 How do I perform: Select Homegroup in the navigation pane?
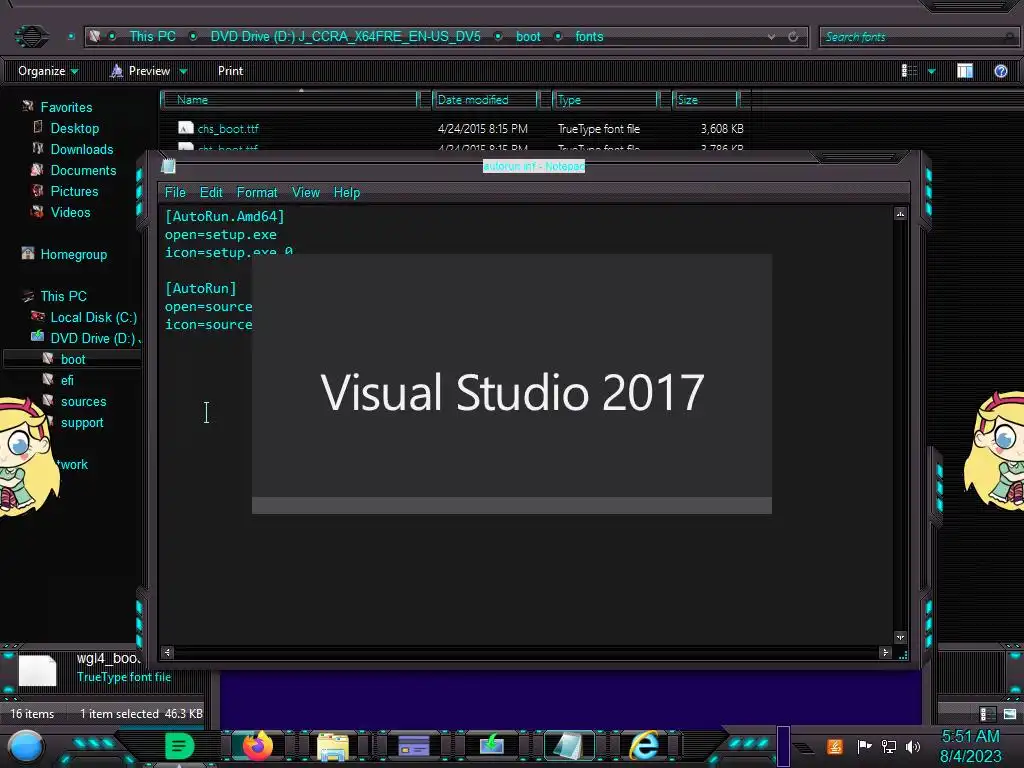pyautogui.click(x=73, y=254)
